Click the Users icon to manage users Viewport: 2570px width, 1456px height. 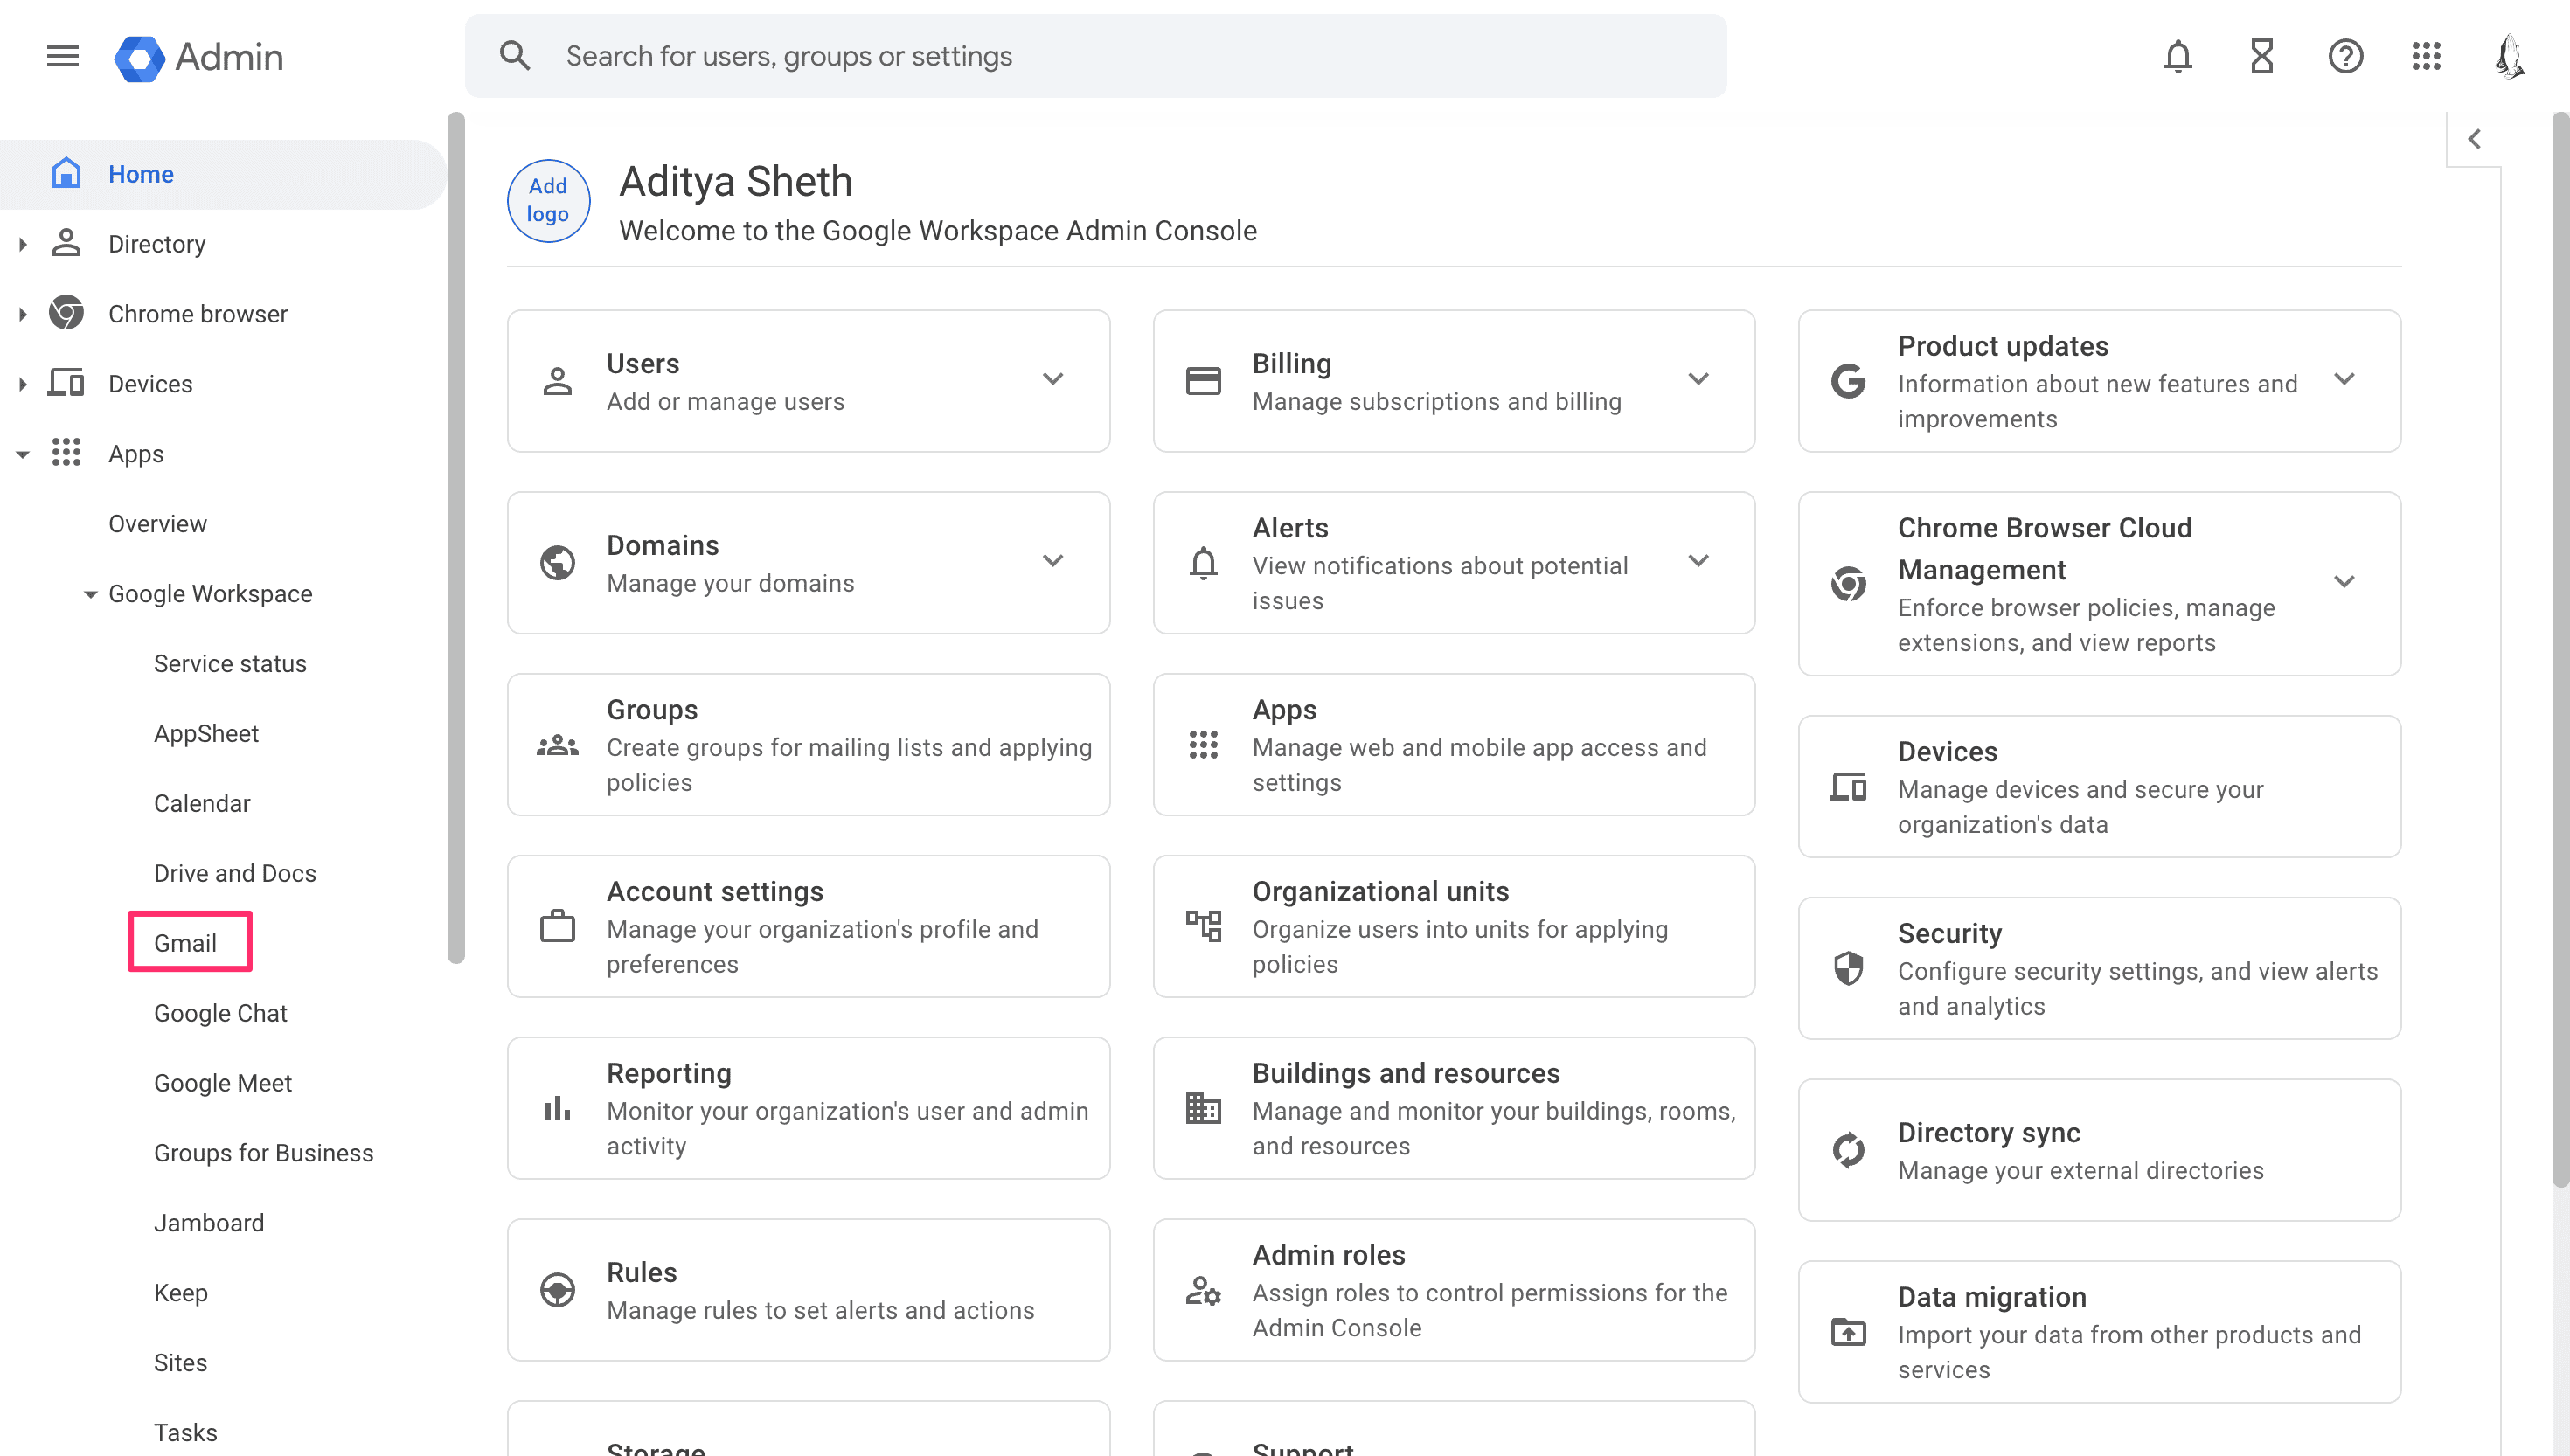(x=556, y=379)
